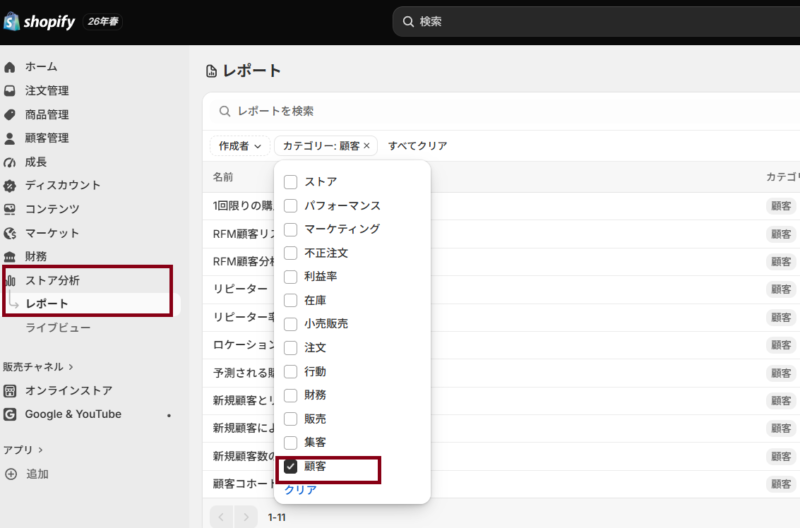
Task: Check the パフォーマンス category checkbox
Action: [x=290, y=206]
